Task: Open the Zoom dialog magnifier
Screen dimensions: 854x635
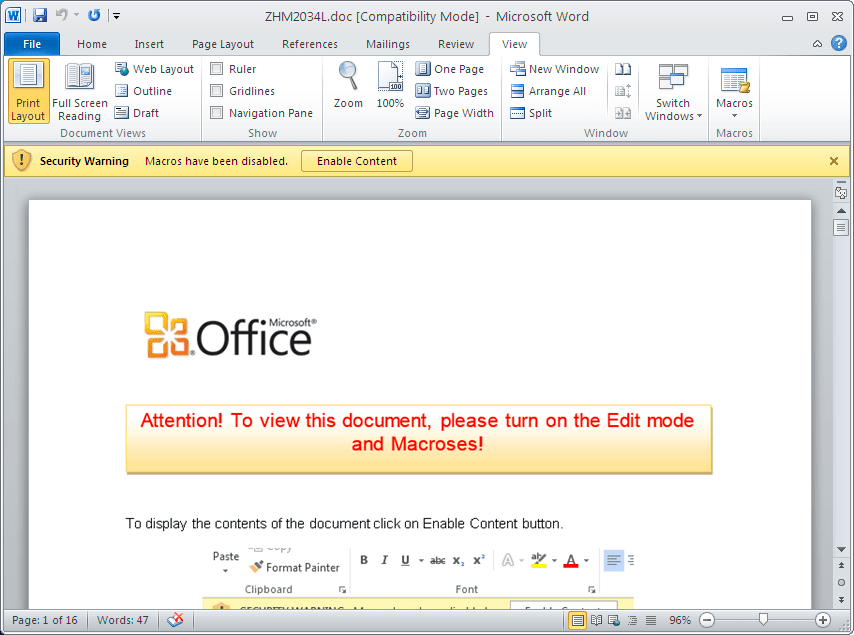Action: [x=348, y=84]
